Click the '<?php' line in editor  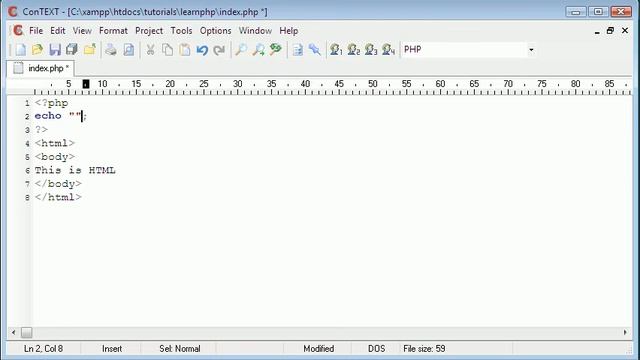51,103
